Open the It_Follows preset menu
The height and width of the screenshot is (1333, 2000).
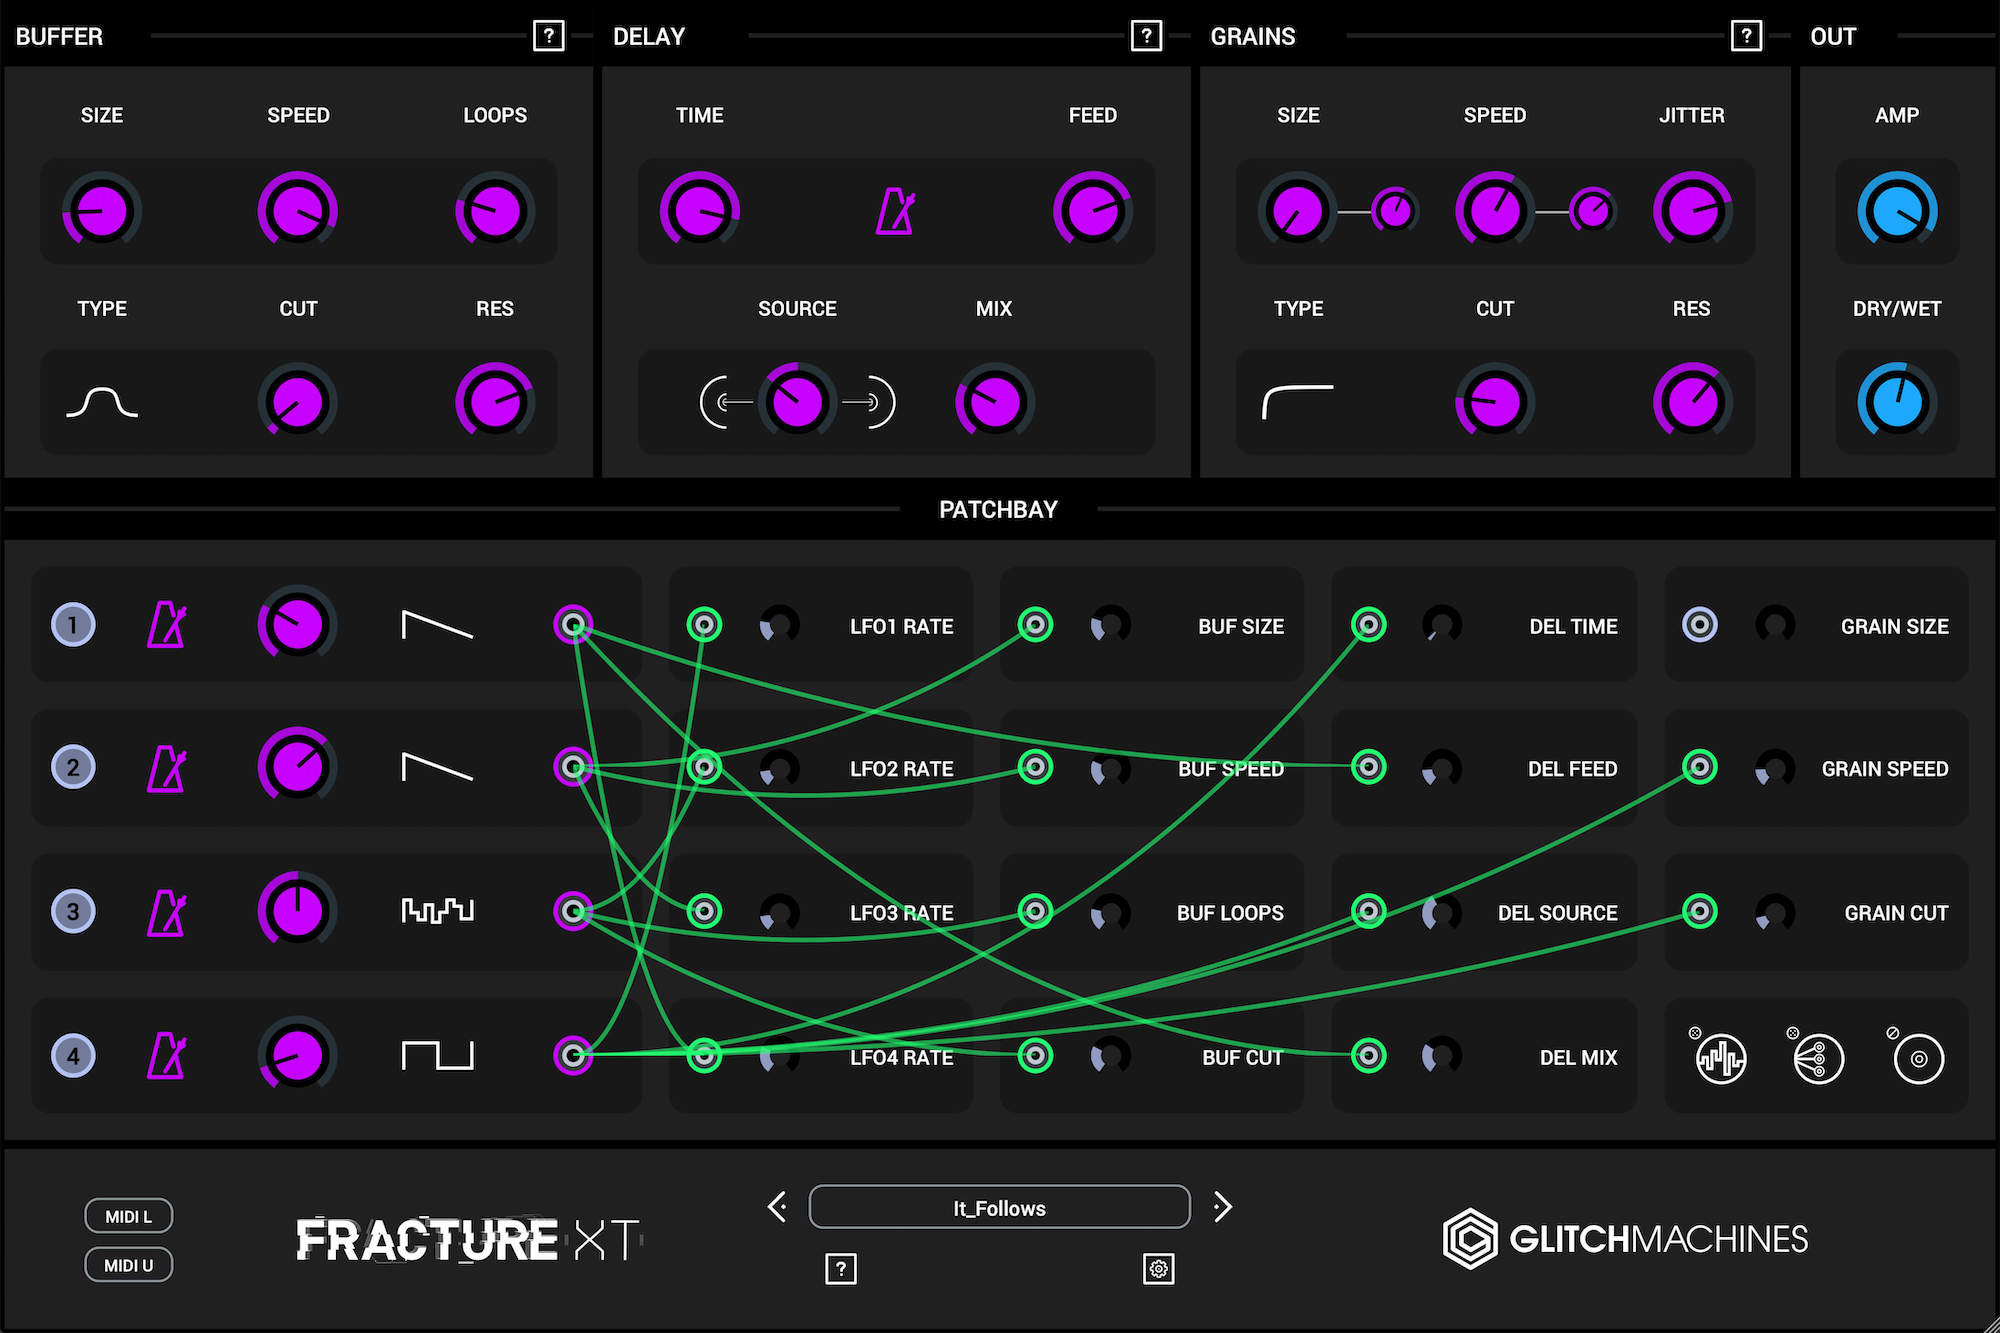click(x=999, y=1207)
